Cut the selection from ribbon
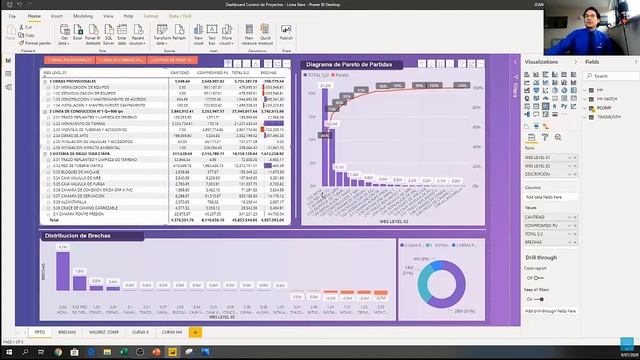Image resolution: width=640 pixels, height=360 pixels. pyautogui.click(x=25, y=27)
